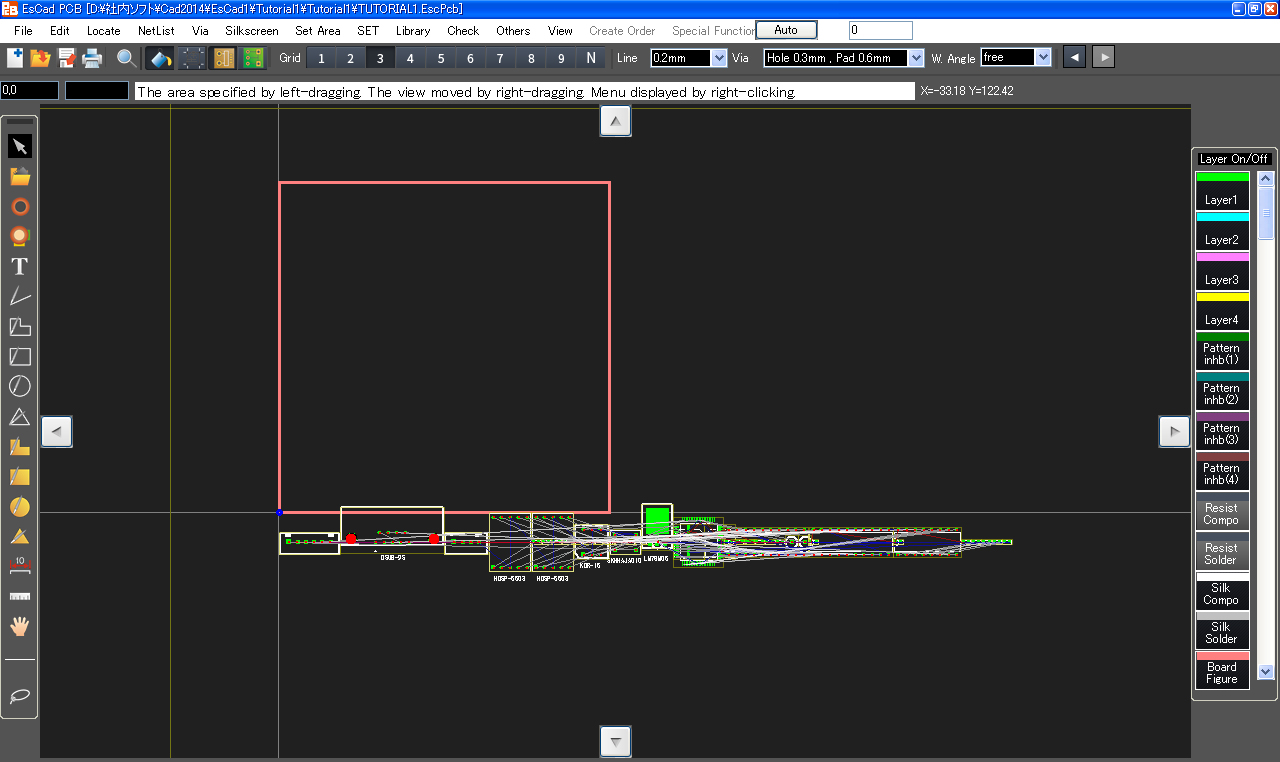Select the outlined circle tool
Screen dimensions: 1280x762
pyautogui.click(x=20, y=387)
